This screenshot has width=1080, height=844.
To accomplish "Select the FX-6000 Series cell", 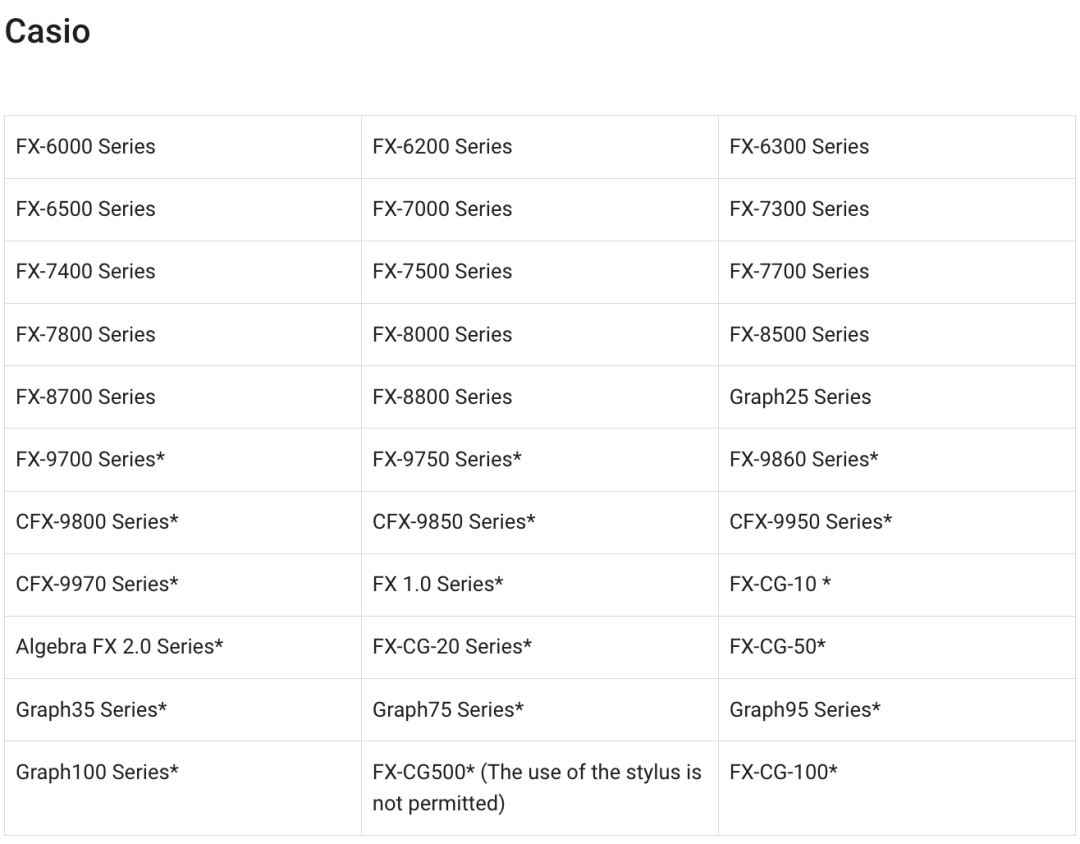I will pos(86,146).
